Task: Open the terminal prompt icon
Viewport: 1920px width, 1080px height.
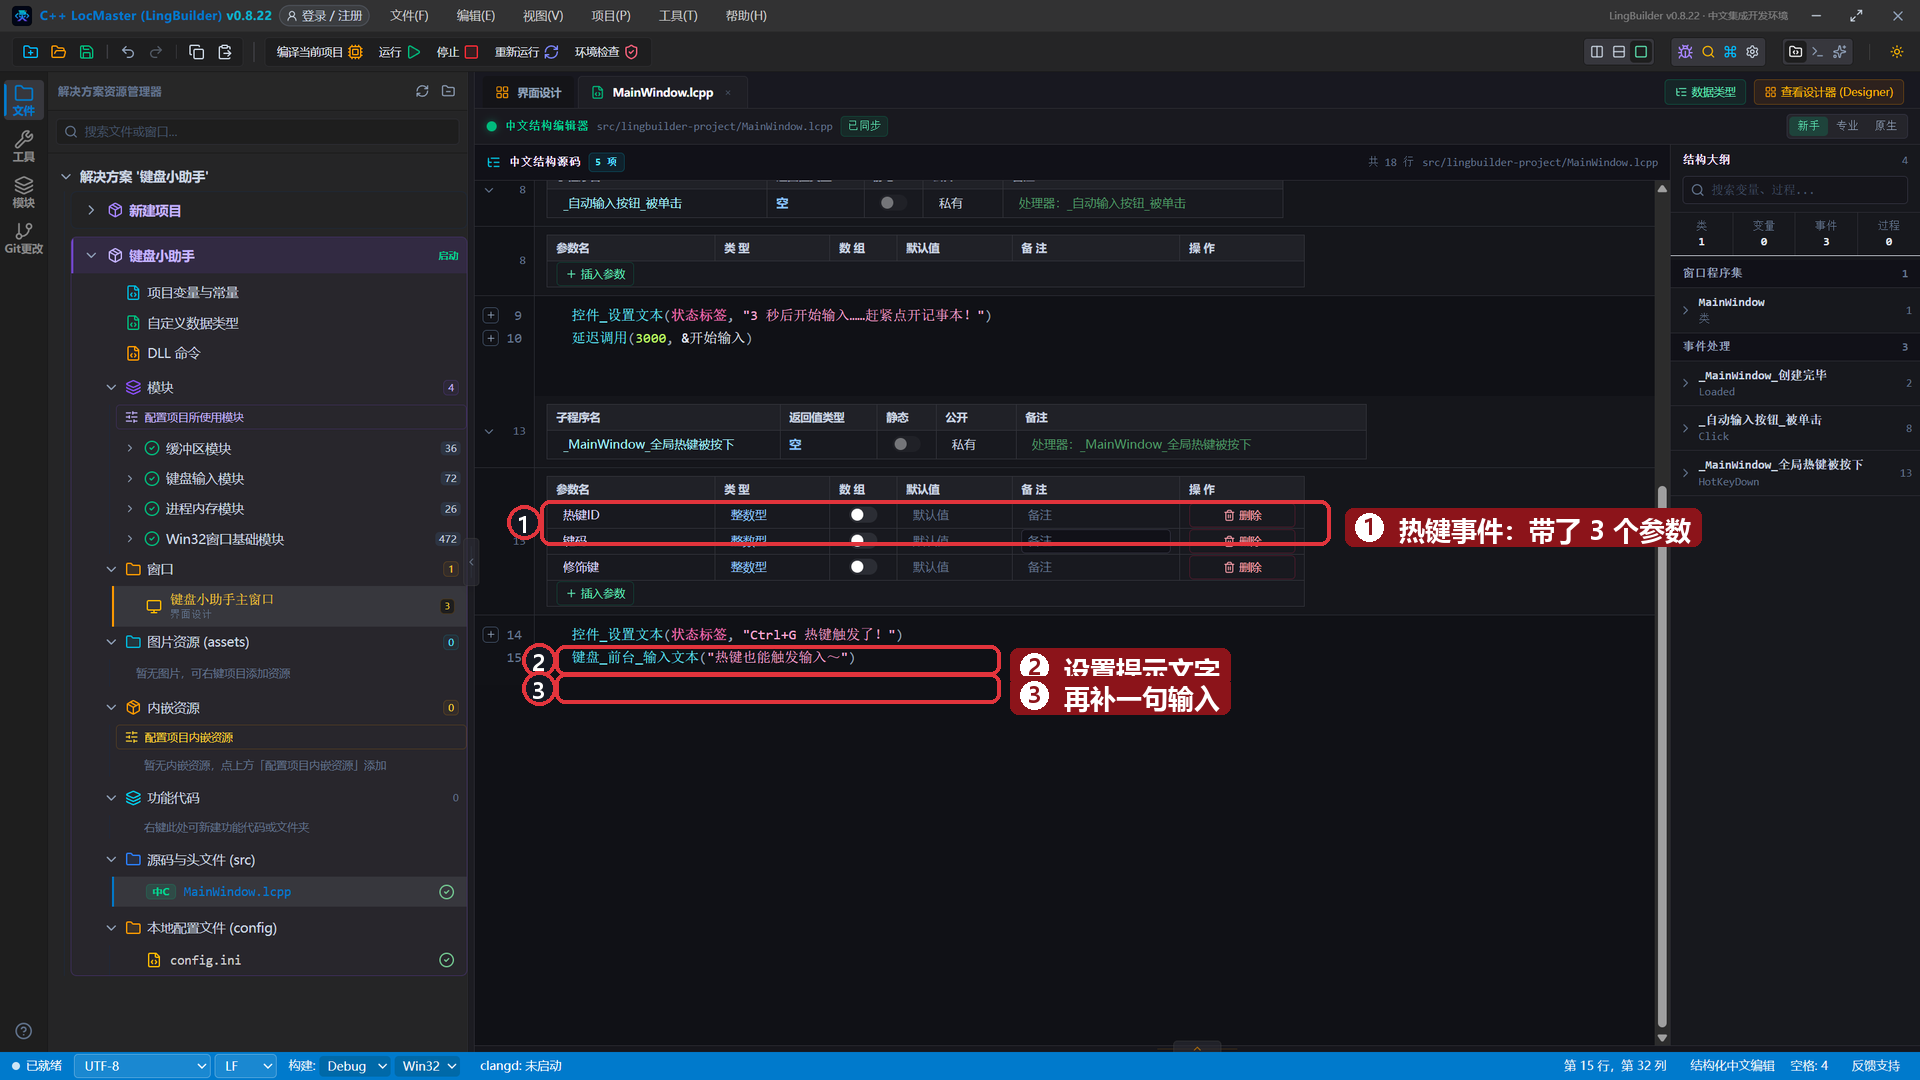Action: pyautogui.click(x=1818, y=52)
